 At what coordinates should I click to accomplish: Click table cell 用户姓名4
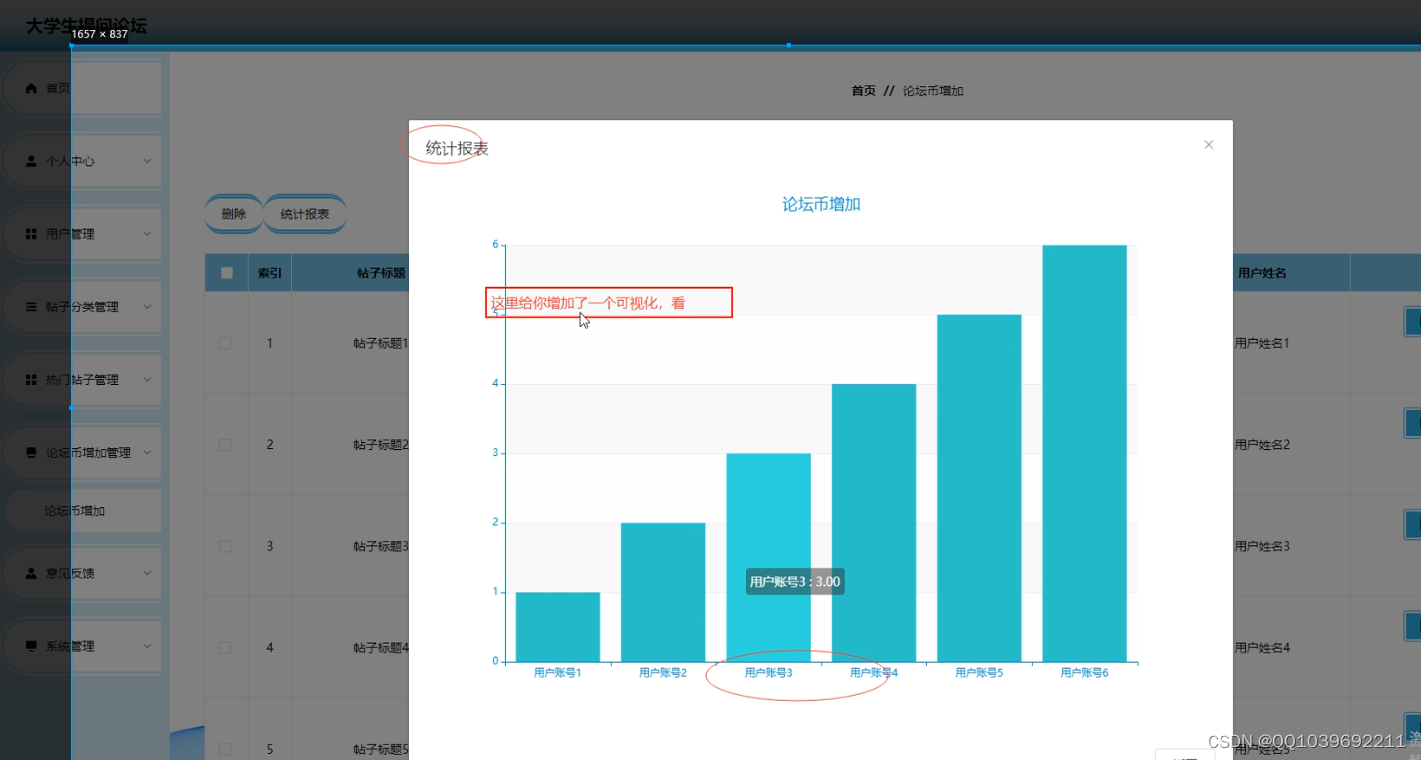tap(1262, 648)
